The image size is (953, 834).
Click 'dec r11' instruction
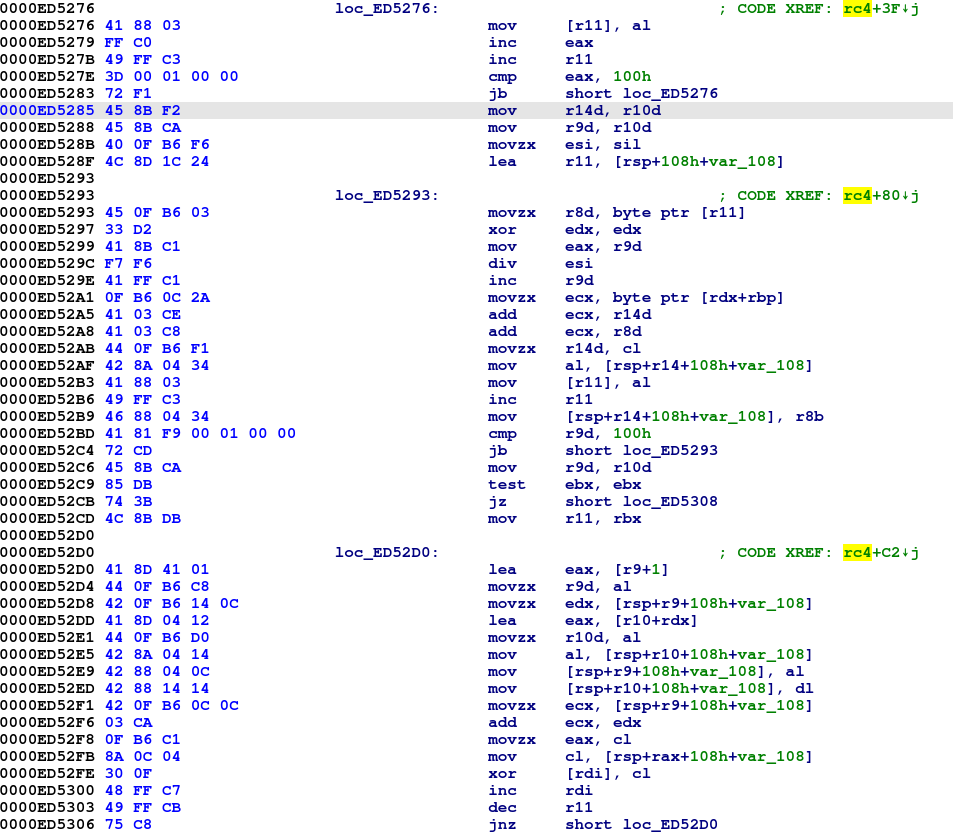coord(540,808)
